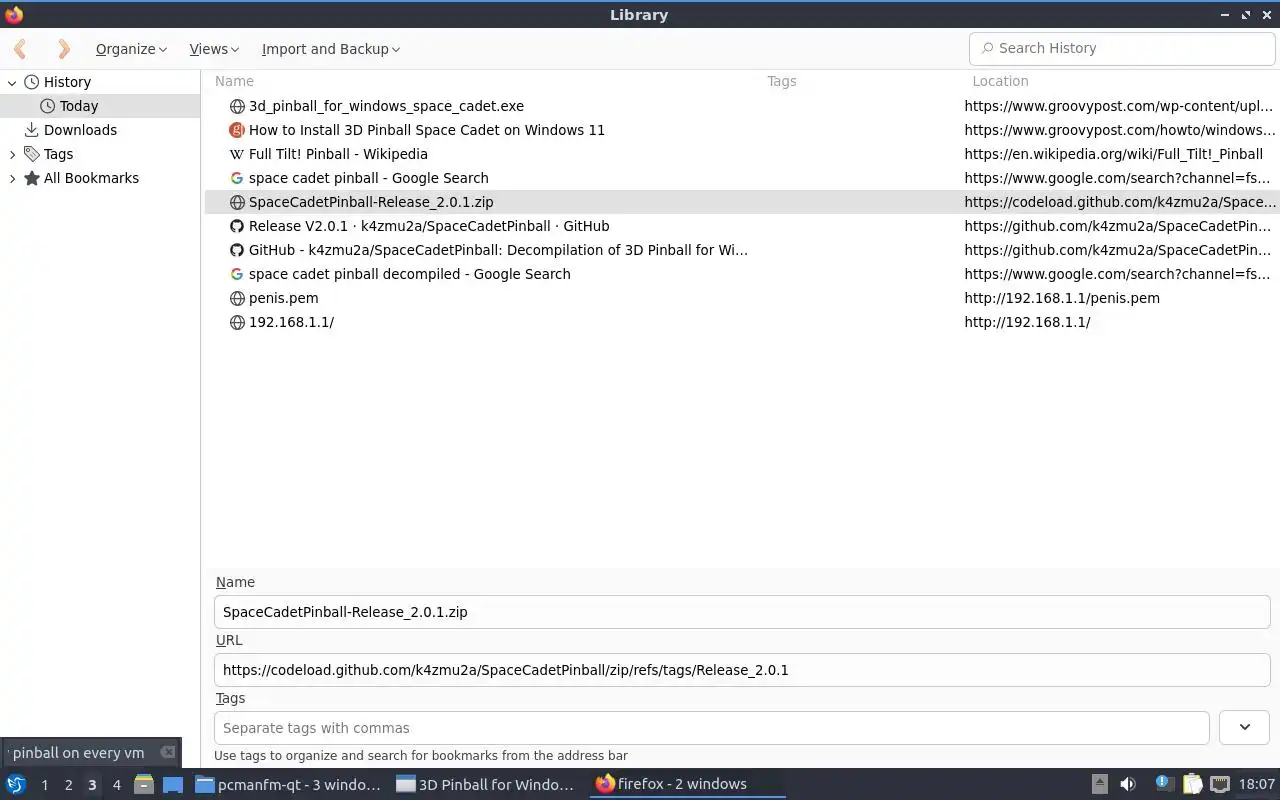1280x800 pixels.
Task: Click the Downloads arrow icon in sidebar
Action: coord(32,130)
